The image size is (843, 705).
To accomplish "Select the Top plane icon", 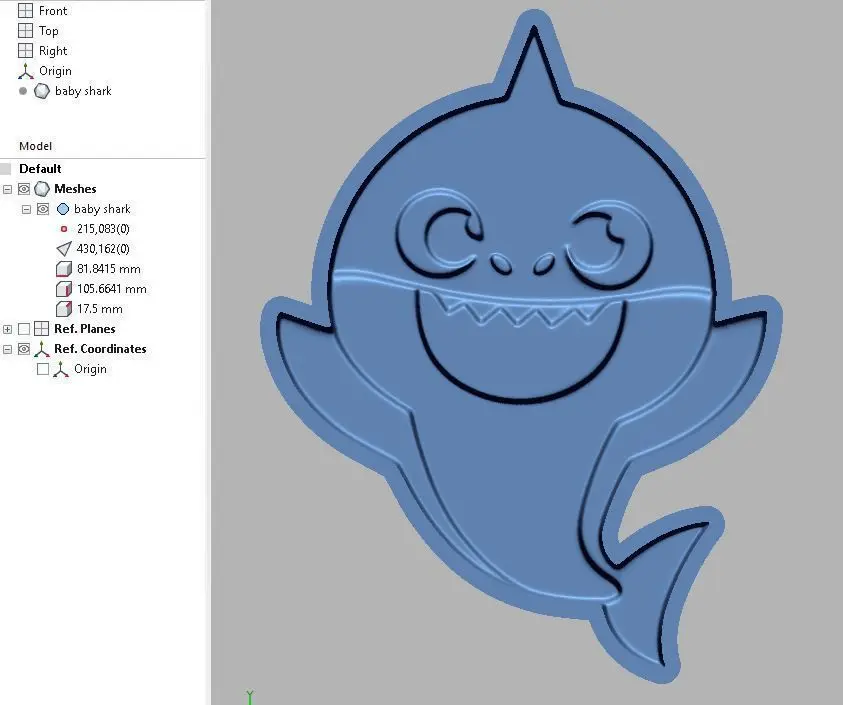I will pos(25,31).
